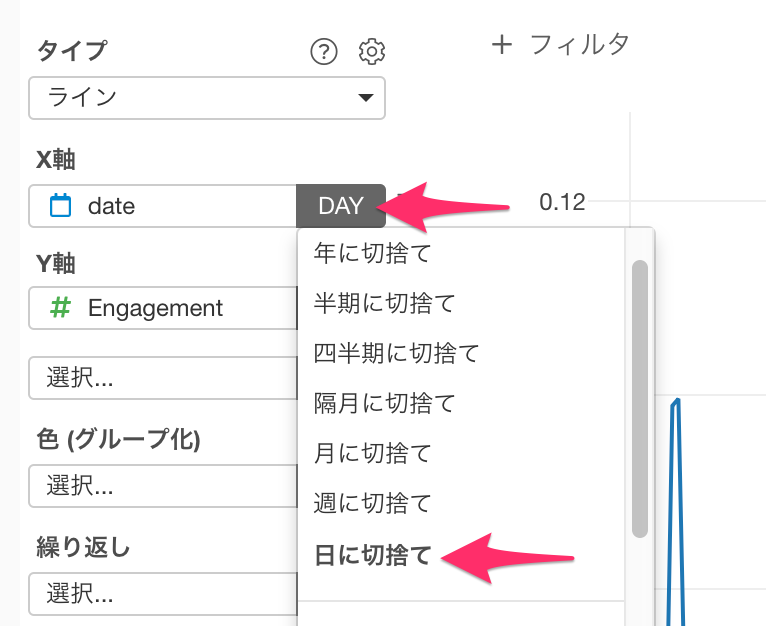Open the date X-axis column selector
766x626 pixels.
tap(163, 206)
